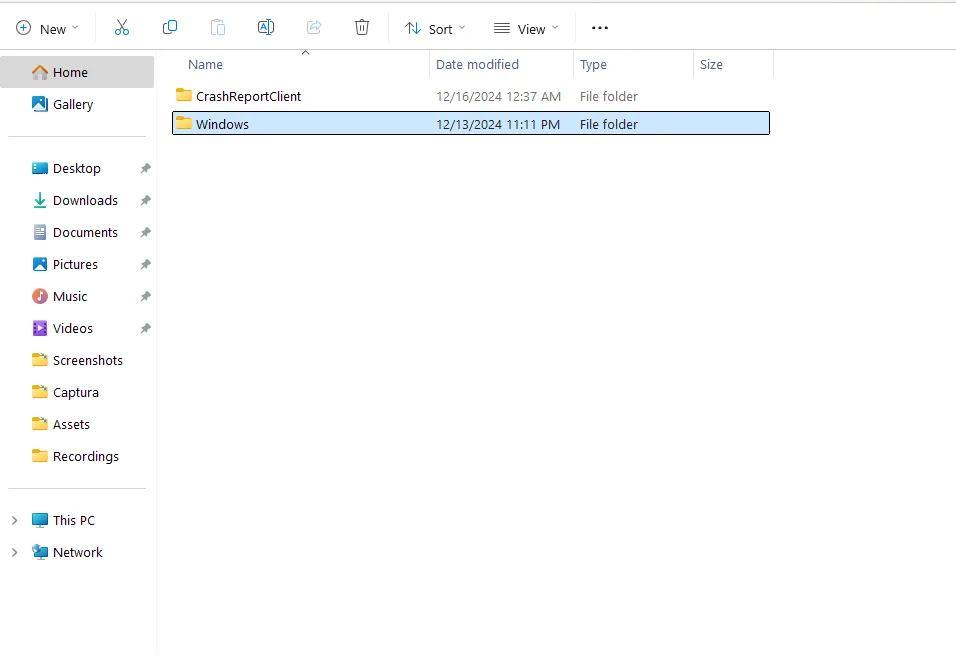The image size is (956, 655).
Task: Click pin icon next to Videos
Action: 145,328
